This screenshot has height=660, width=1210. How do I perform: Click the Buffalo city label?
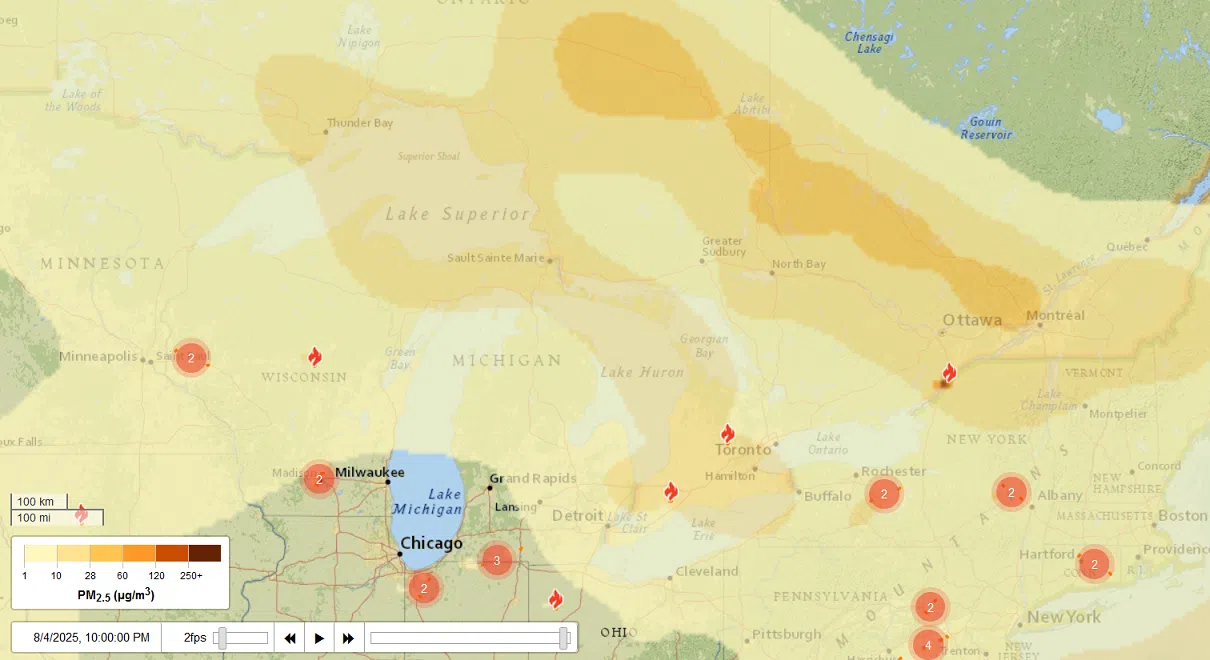pos(828,496)
